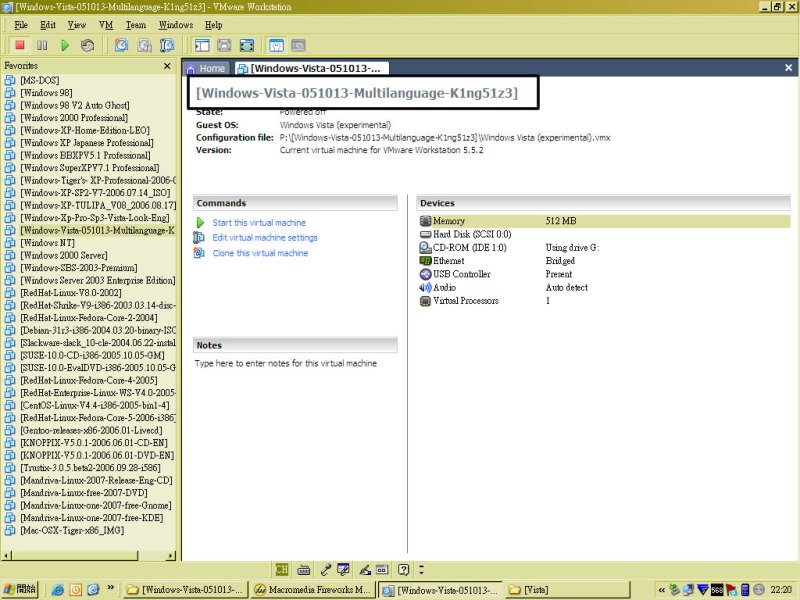Open the Snapshot Manager toolbar icon
The height and width of the screenshot is (600, 800).
click(167, 45)
